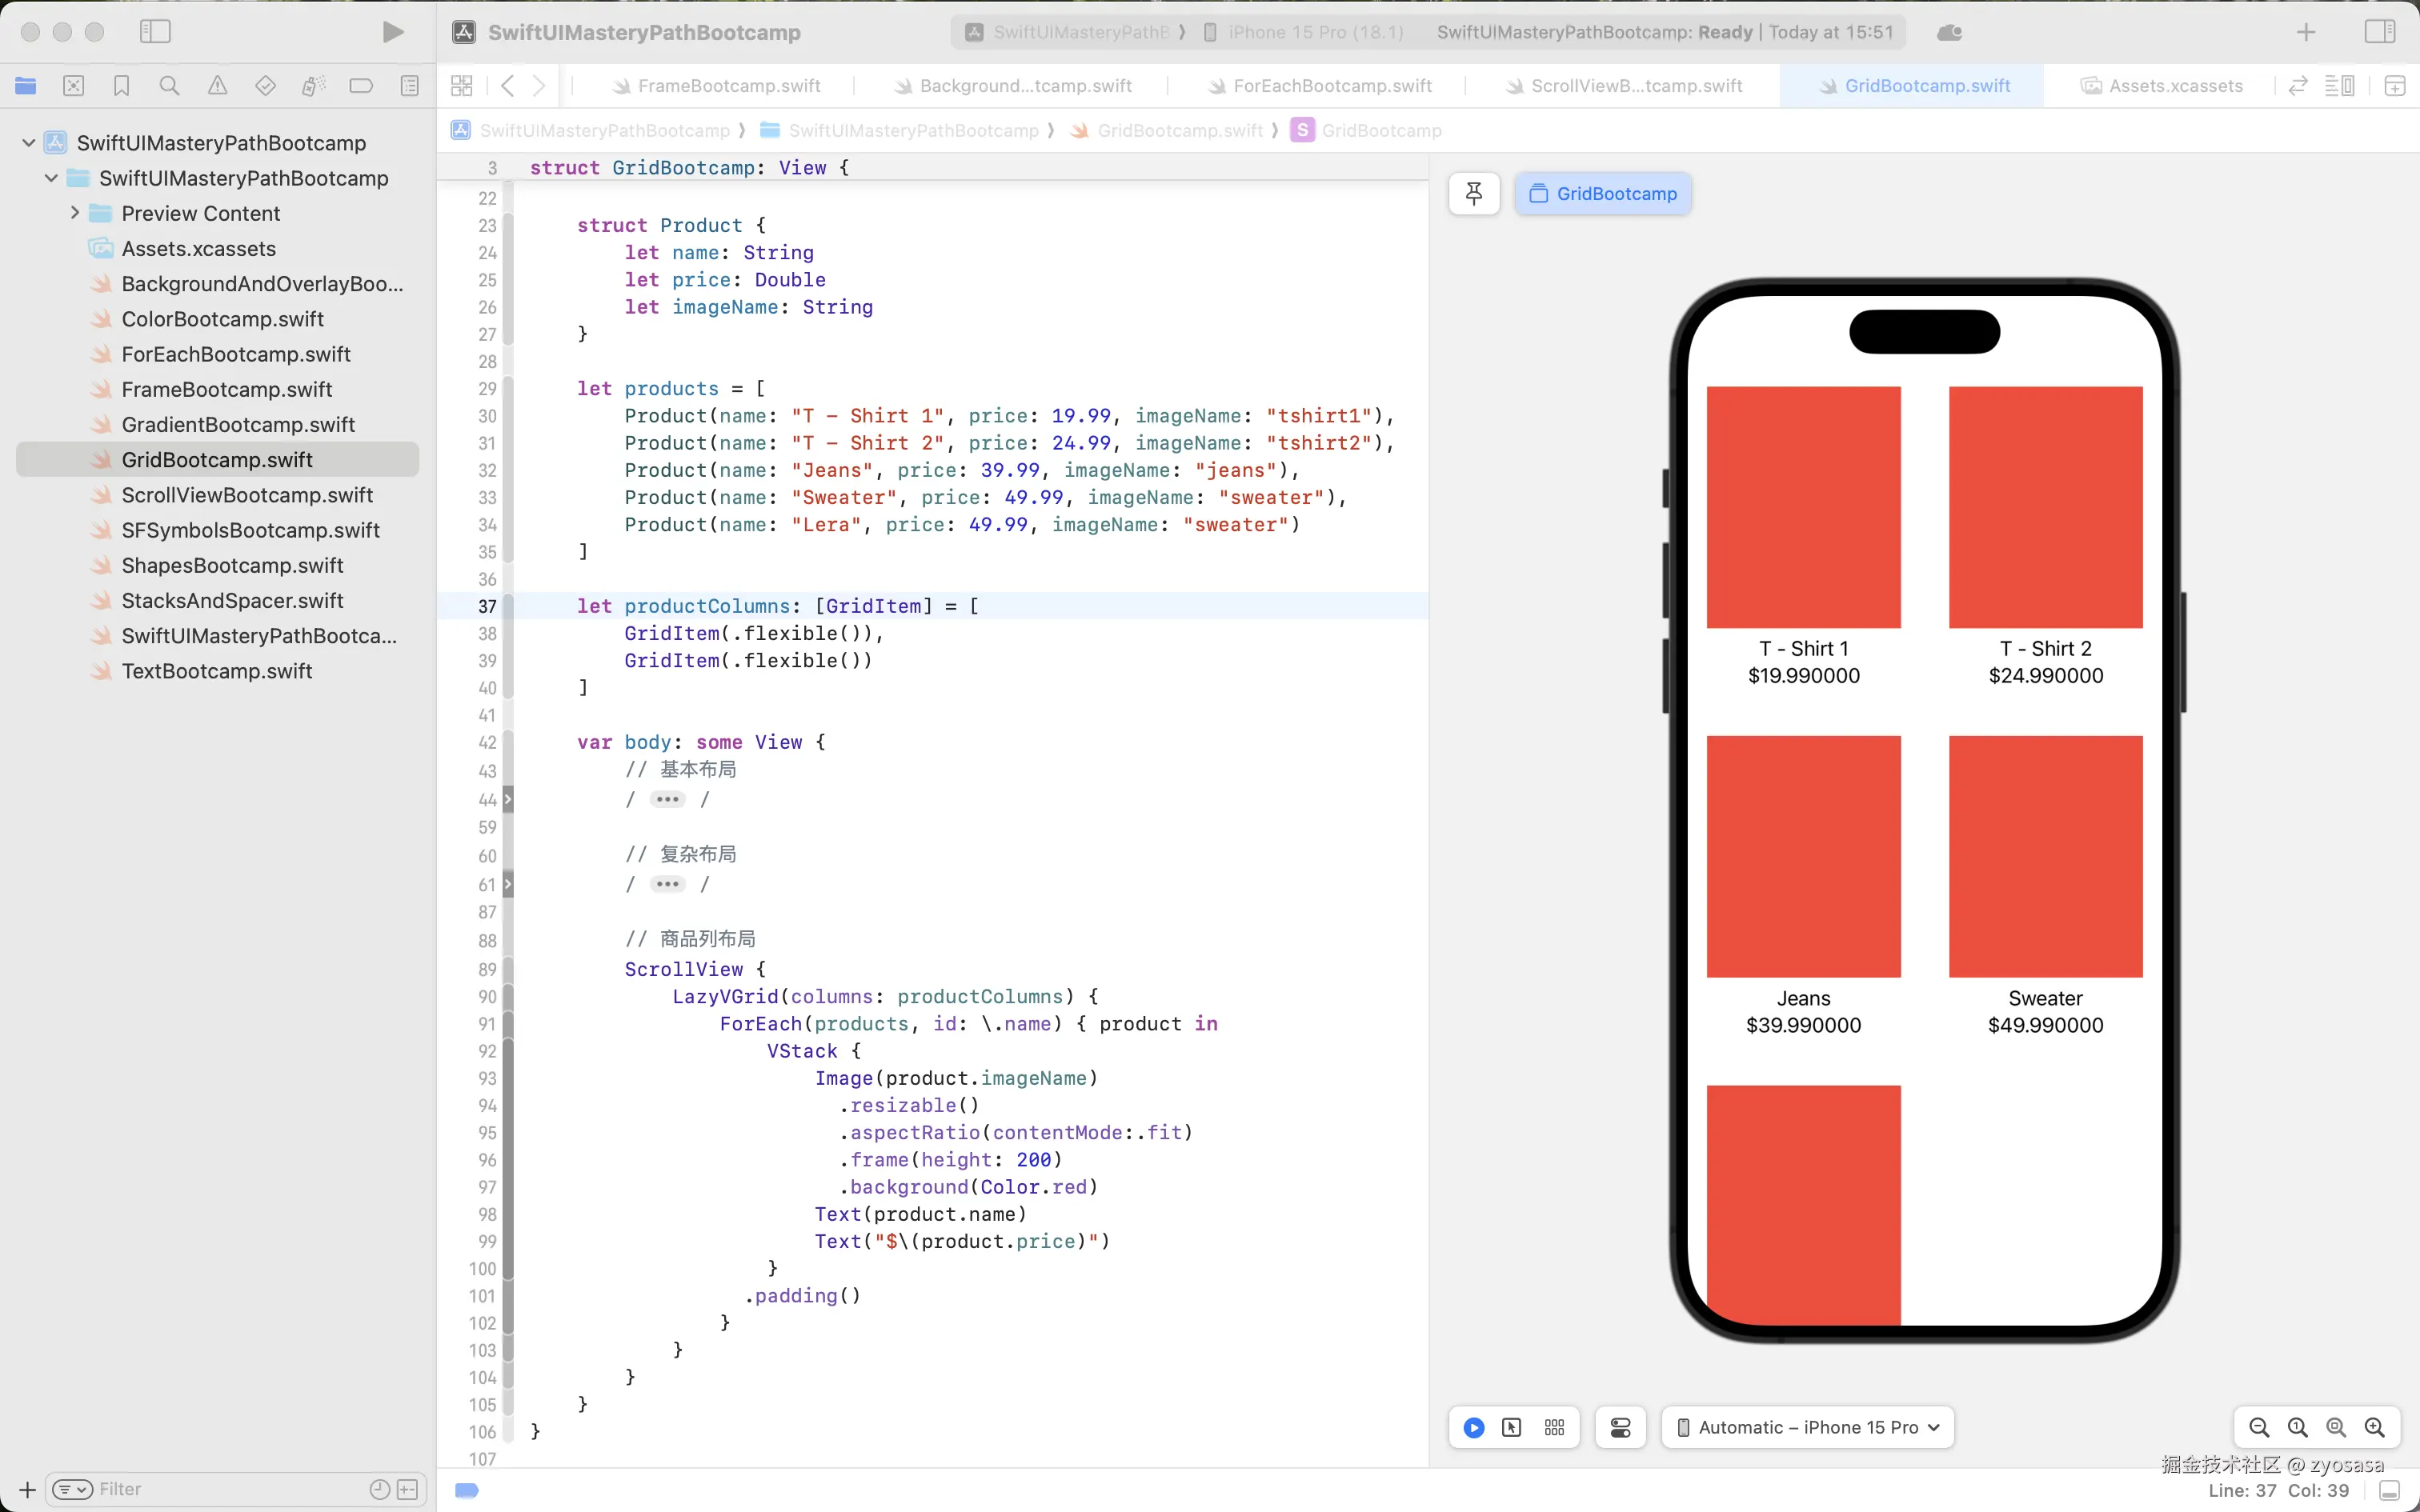Pin the canvas preview
The image size is (2420, 1512).
coord(1473,194)
